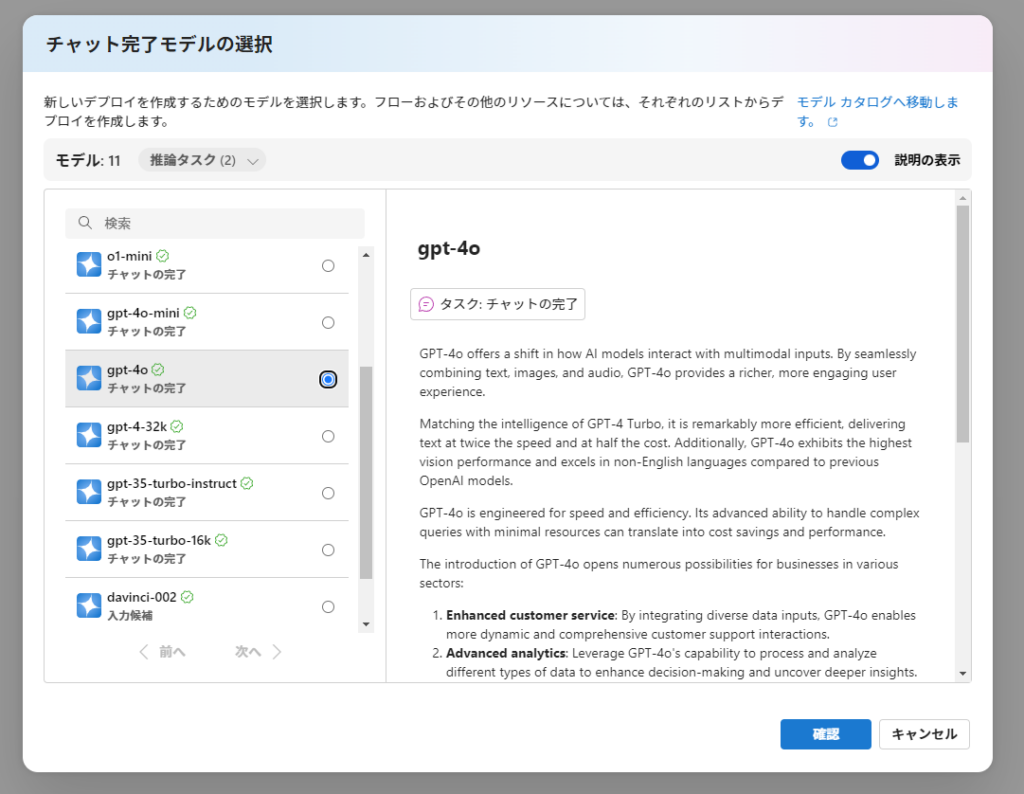Click the gpt-35-turbo-instruct model icon
Screen dimensions: 1024x794
tap(89, 492)
